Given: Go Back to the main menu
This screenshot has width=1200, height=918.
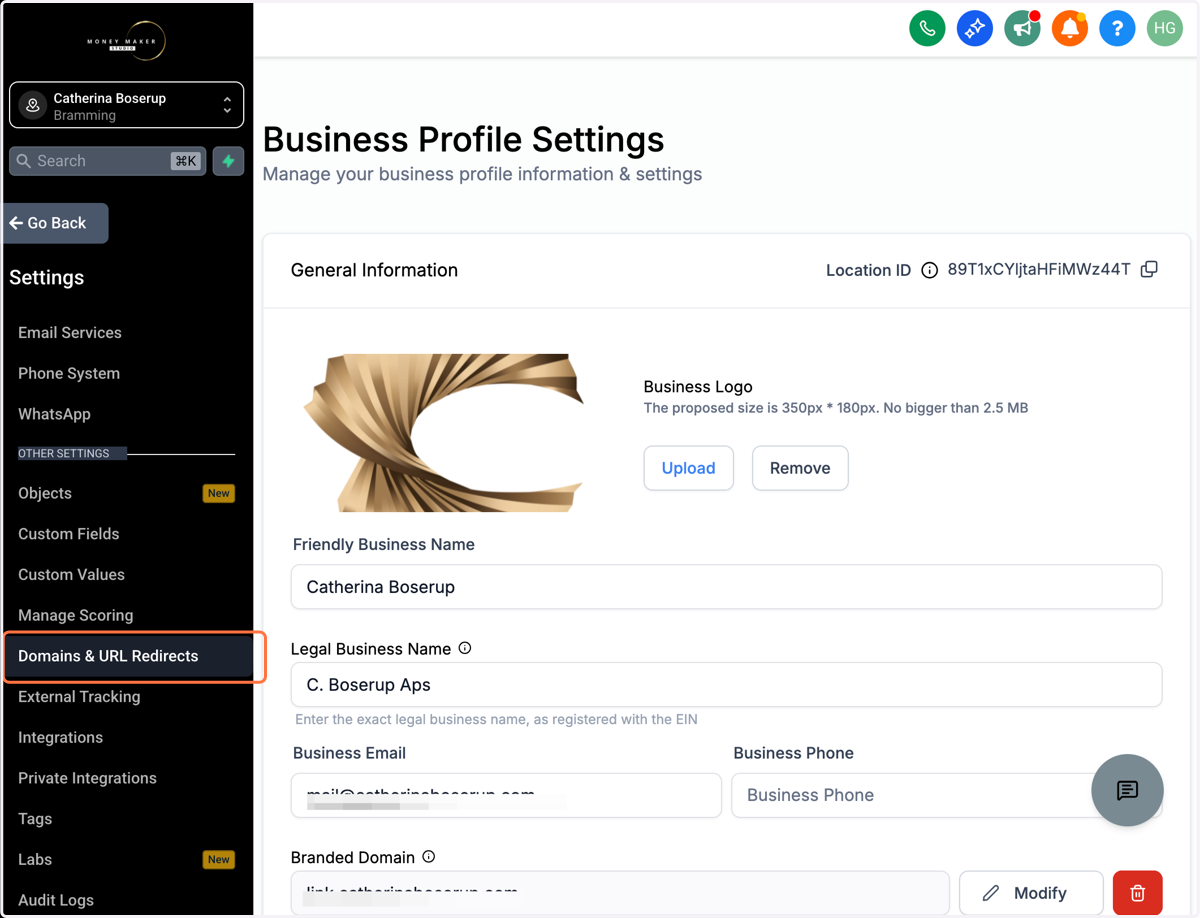Looking at the screenshot, I should 55,223.
